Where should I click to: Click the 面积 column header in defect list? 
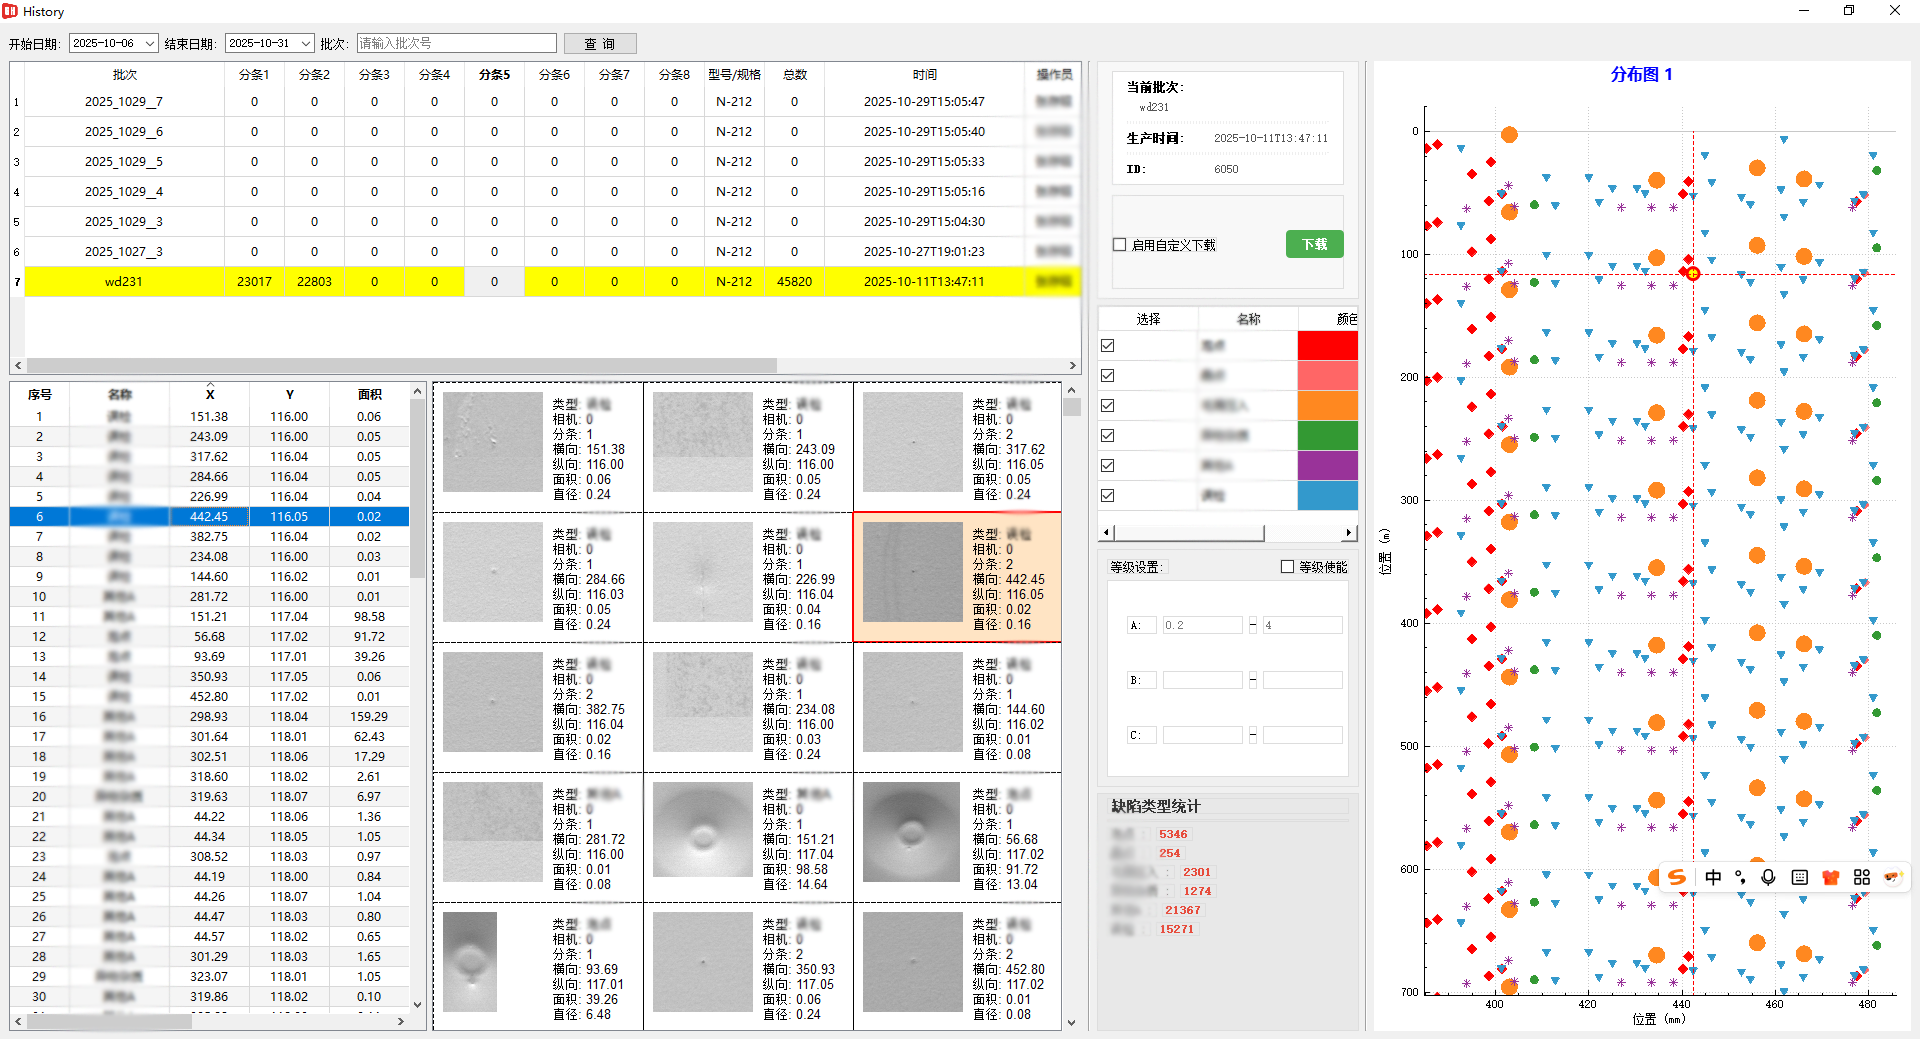369,395
